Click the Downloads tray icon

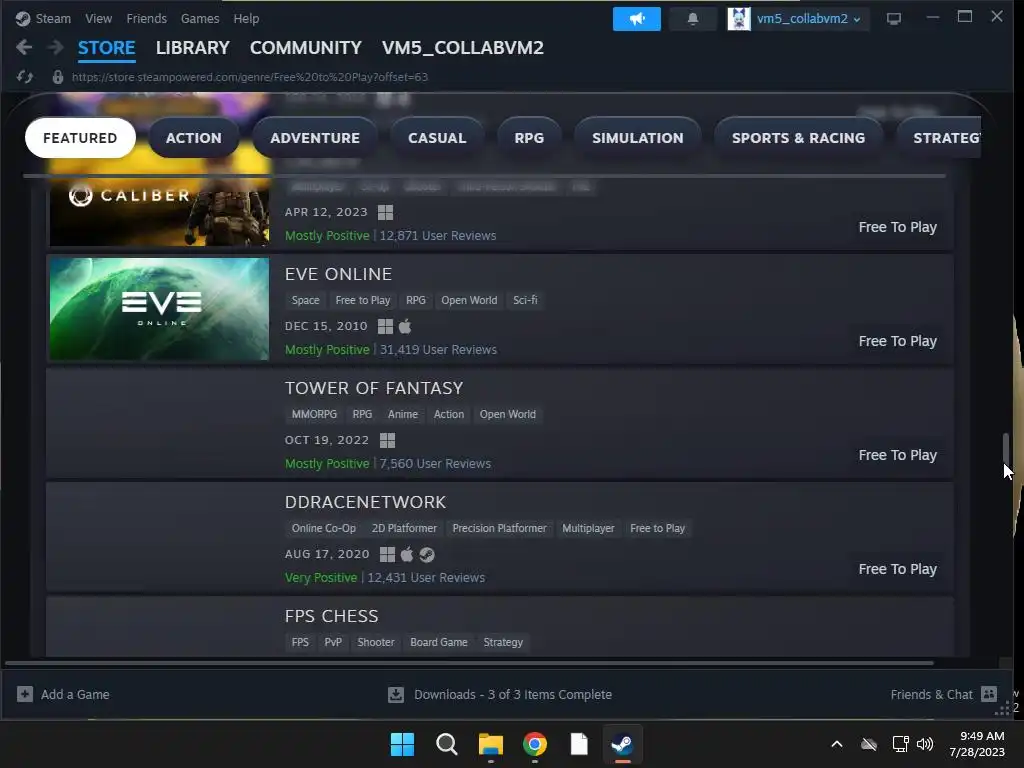[x=396, y=694]
